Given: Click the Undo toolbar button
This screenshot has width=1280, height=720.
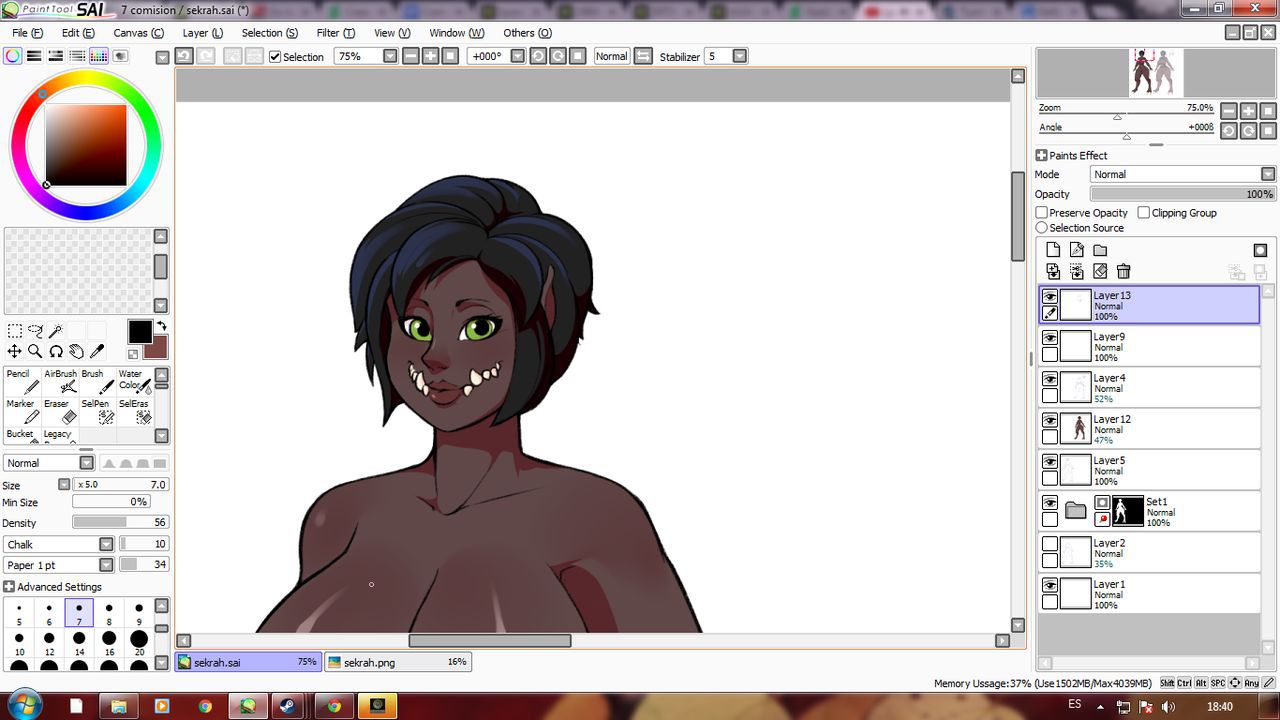Looking at the screenshot, I should pyautogui.click(x=184, y=56).
